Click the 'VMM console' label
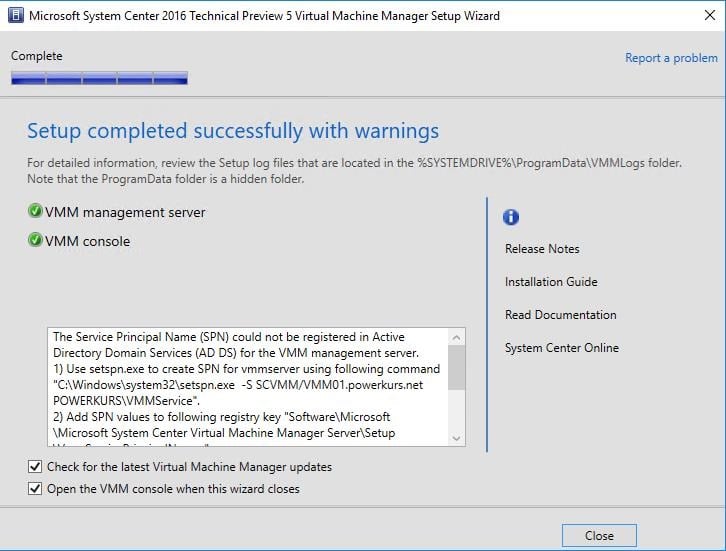 click(88, 241)
